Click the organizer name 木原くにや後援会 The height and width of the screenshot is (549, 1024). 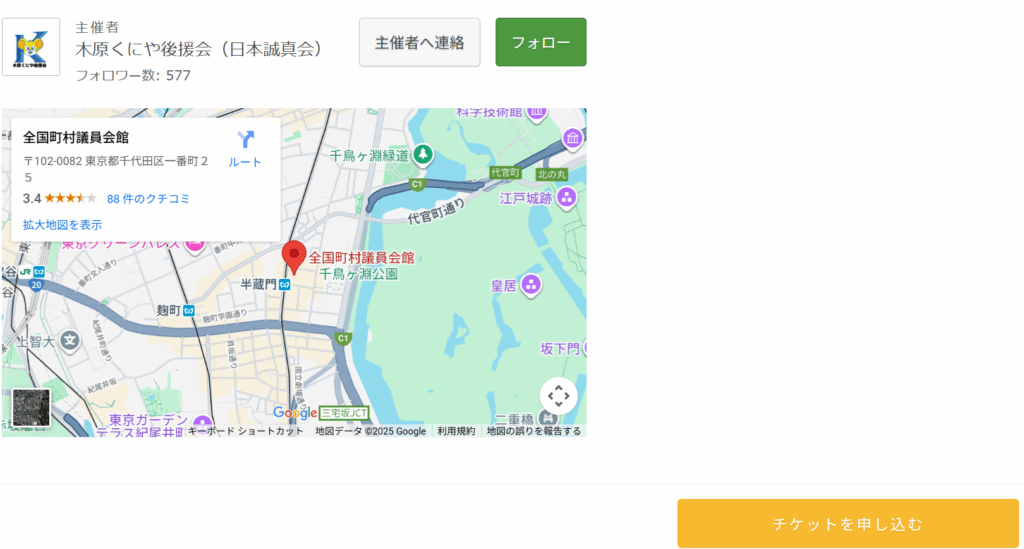200,49
